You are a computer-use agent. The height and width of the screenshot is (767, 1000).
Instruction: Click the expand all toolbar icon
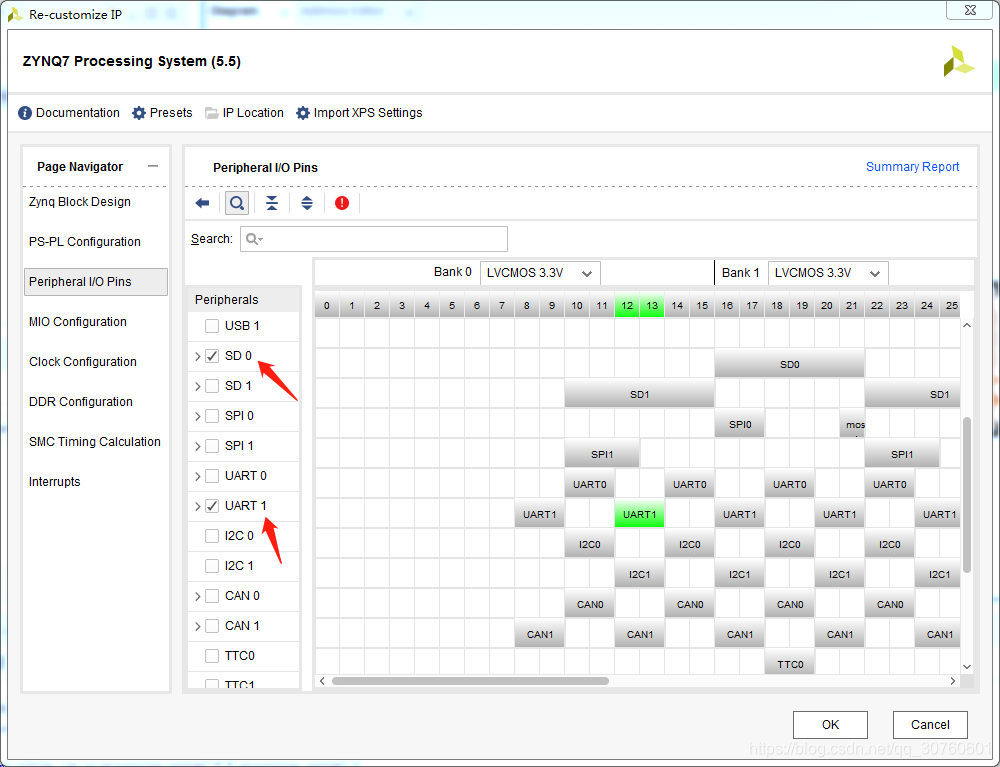point(307,203)
